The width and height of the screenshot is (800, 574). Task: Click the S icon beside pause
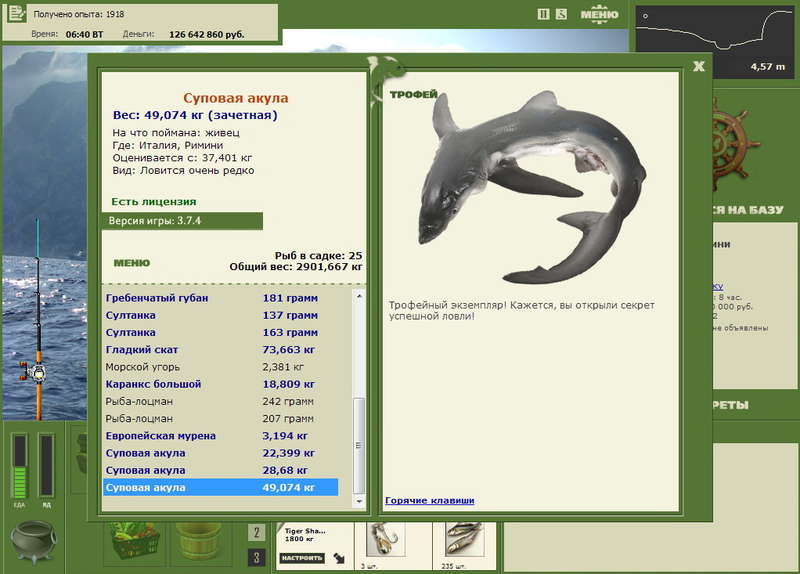tap(561, 14)
